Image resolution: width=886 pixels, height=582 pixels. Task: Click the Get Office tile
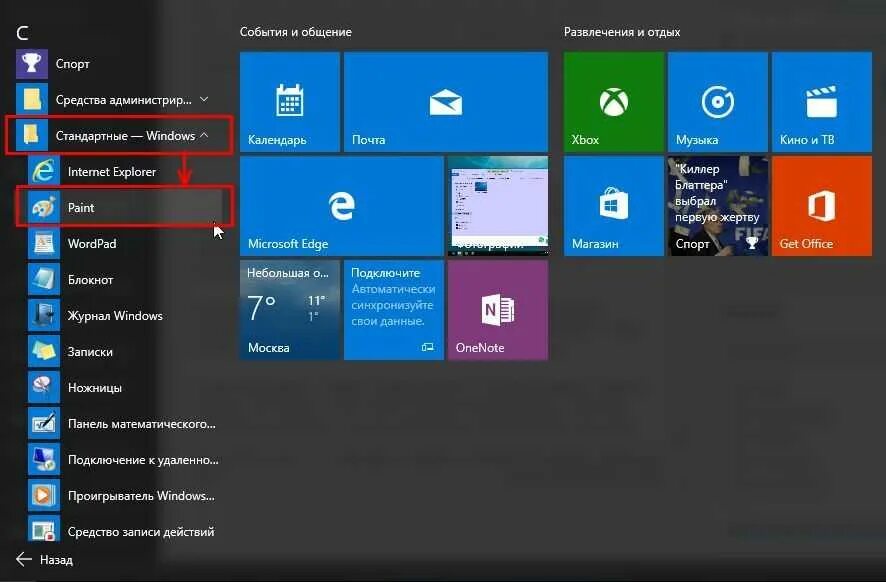(822, 206)
